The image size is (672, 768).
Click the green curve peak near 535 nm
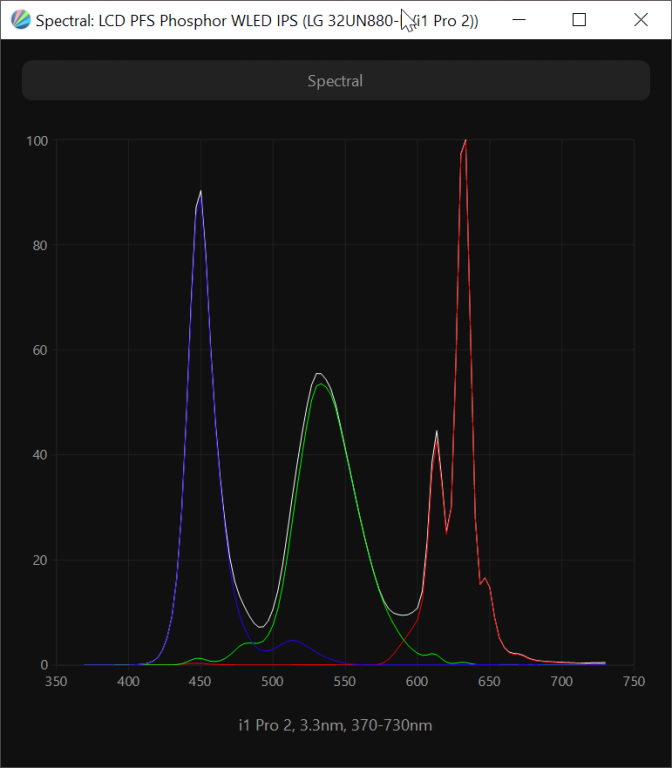(320, 385)
